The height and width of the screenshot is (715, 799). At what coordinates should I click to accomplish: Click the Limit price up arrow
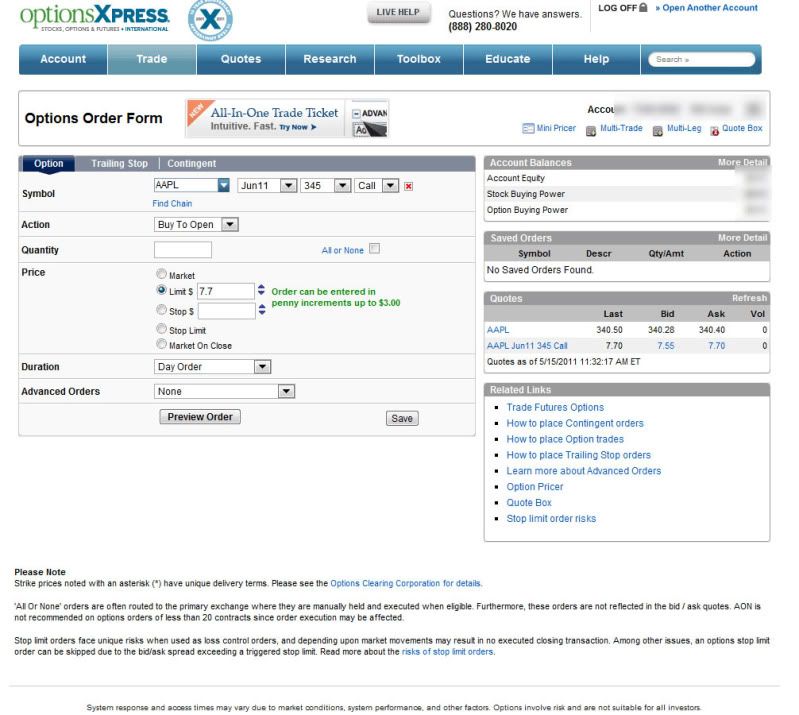[x=261, y=287]
